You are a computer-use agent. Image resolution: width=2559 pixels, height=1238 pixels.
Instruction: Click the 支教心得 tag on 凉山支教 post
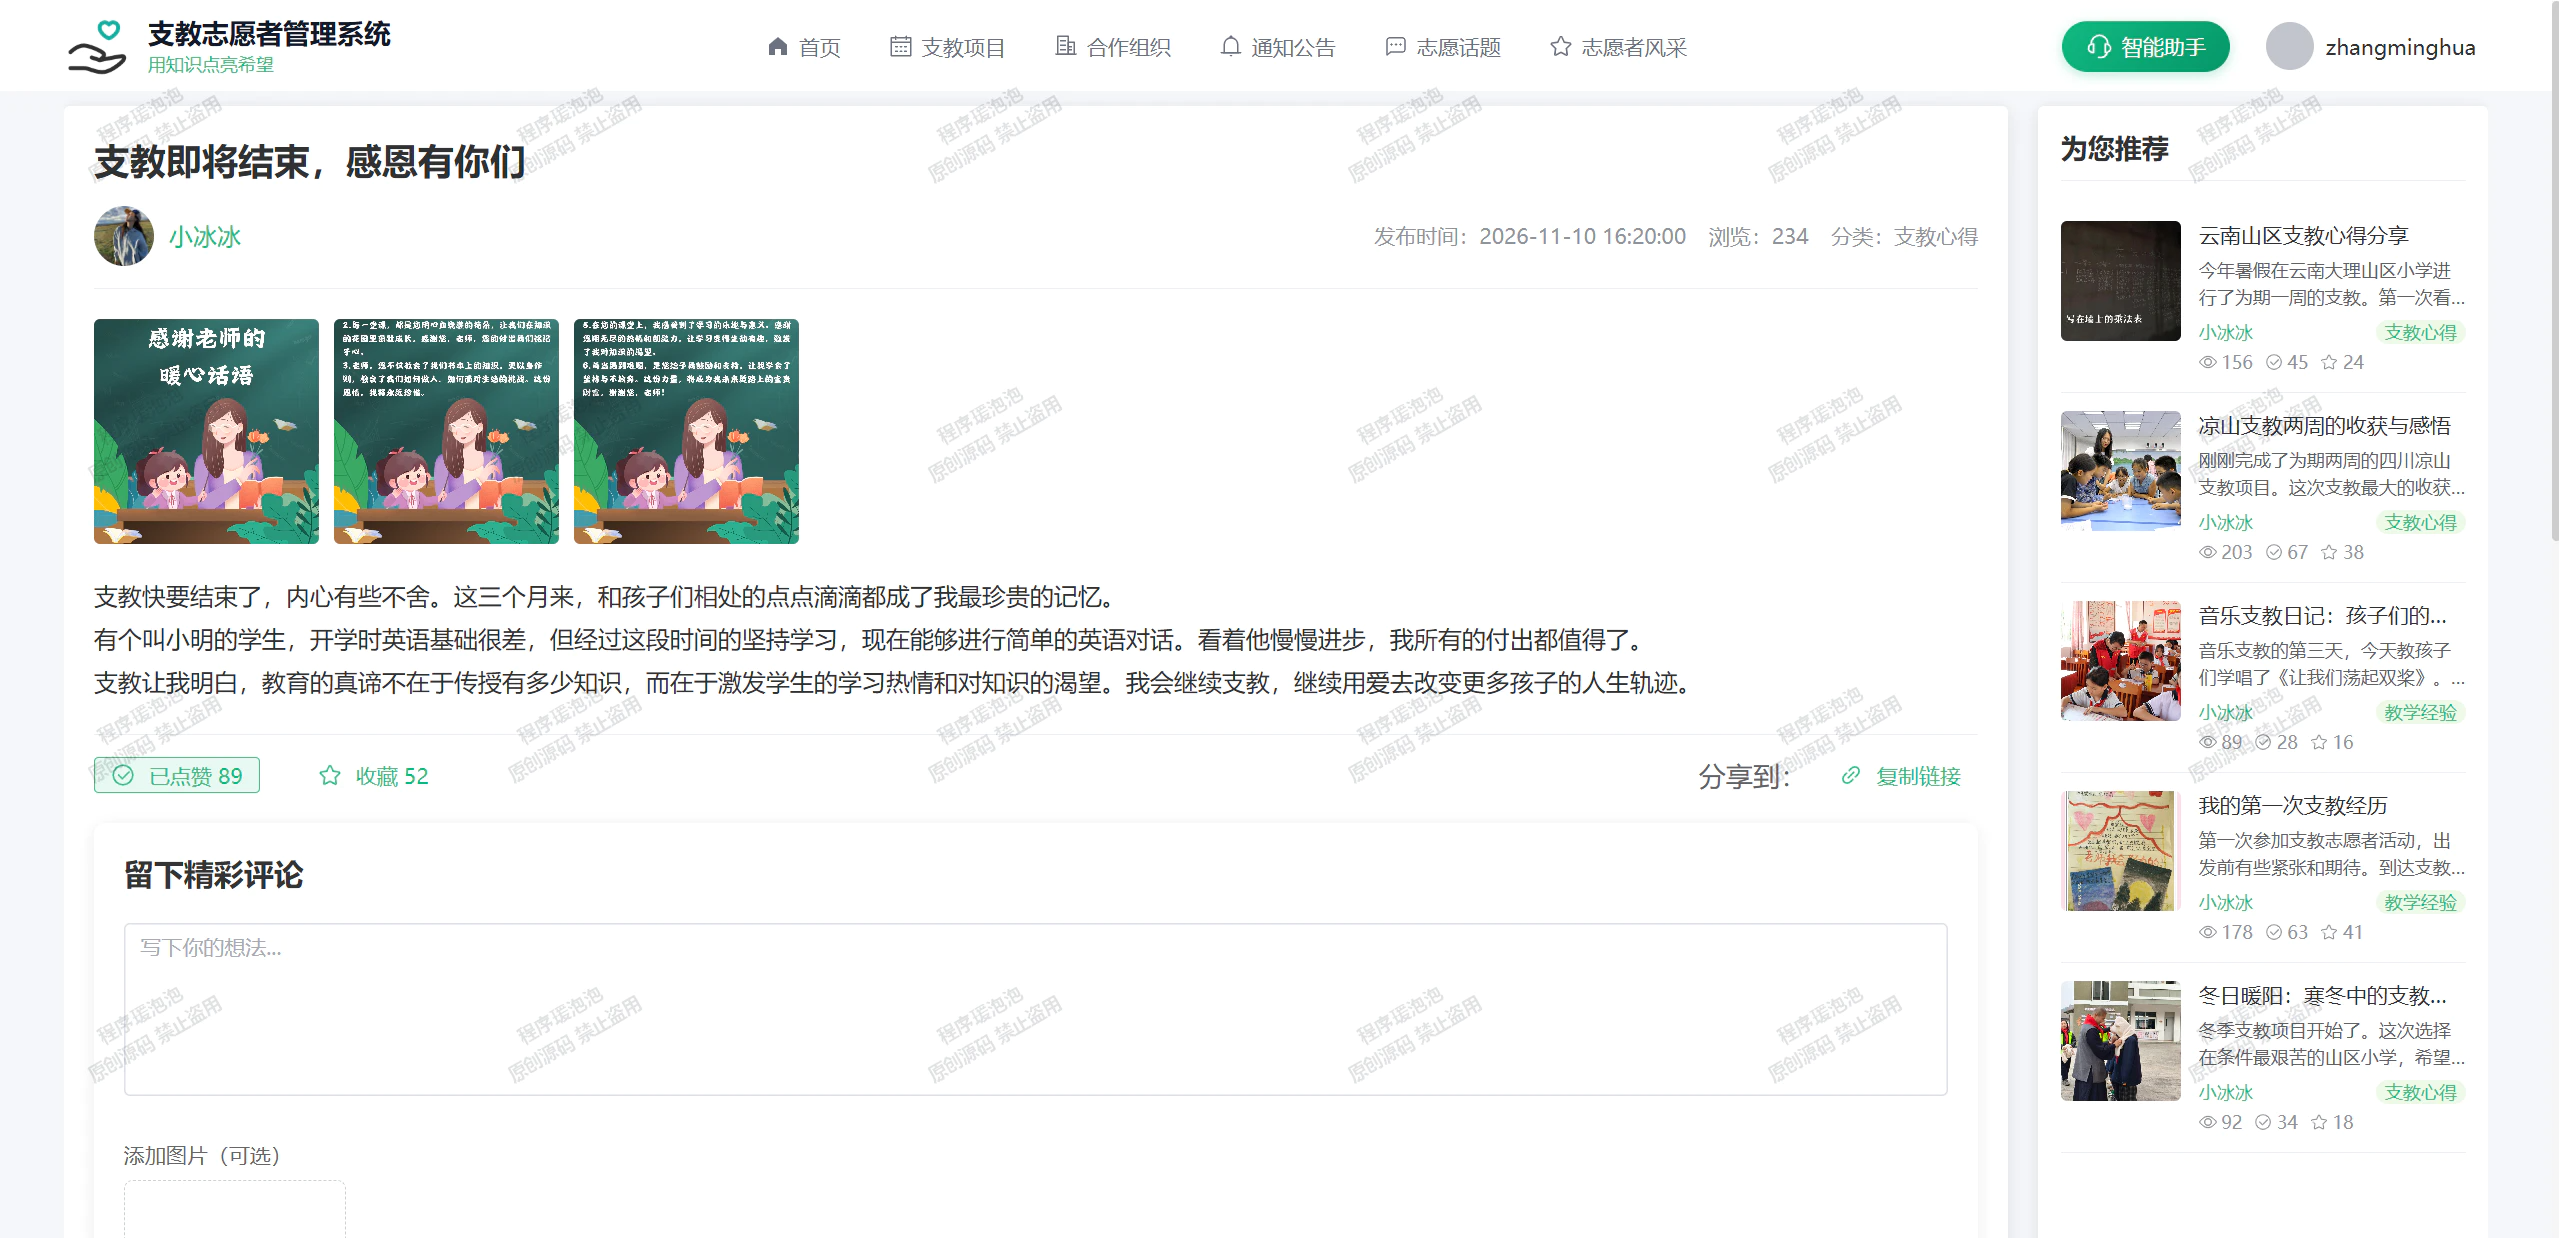pos(2420,522)
